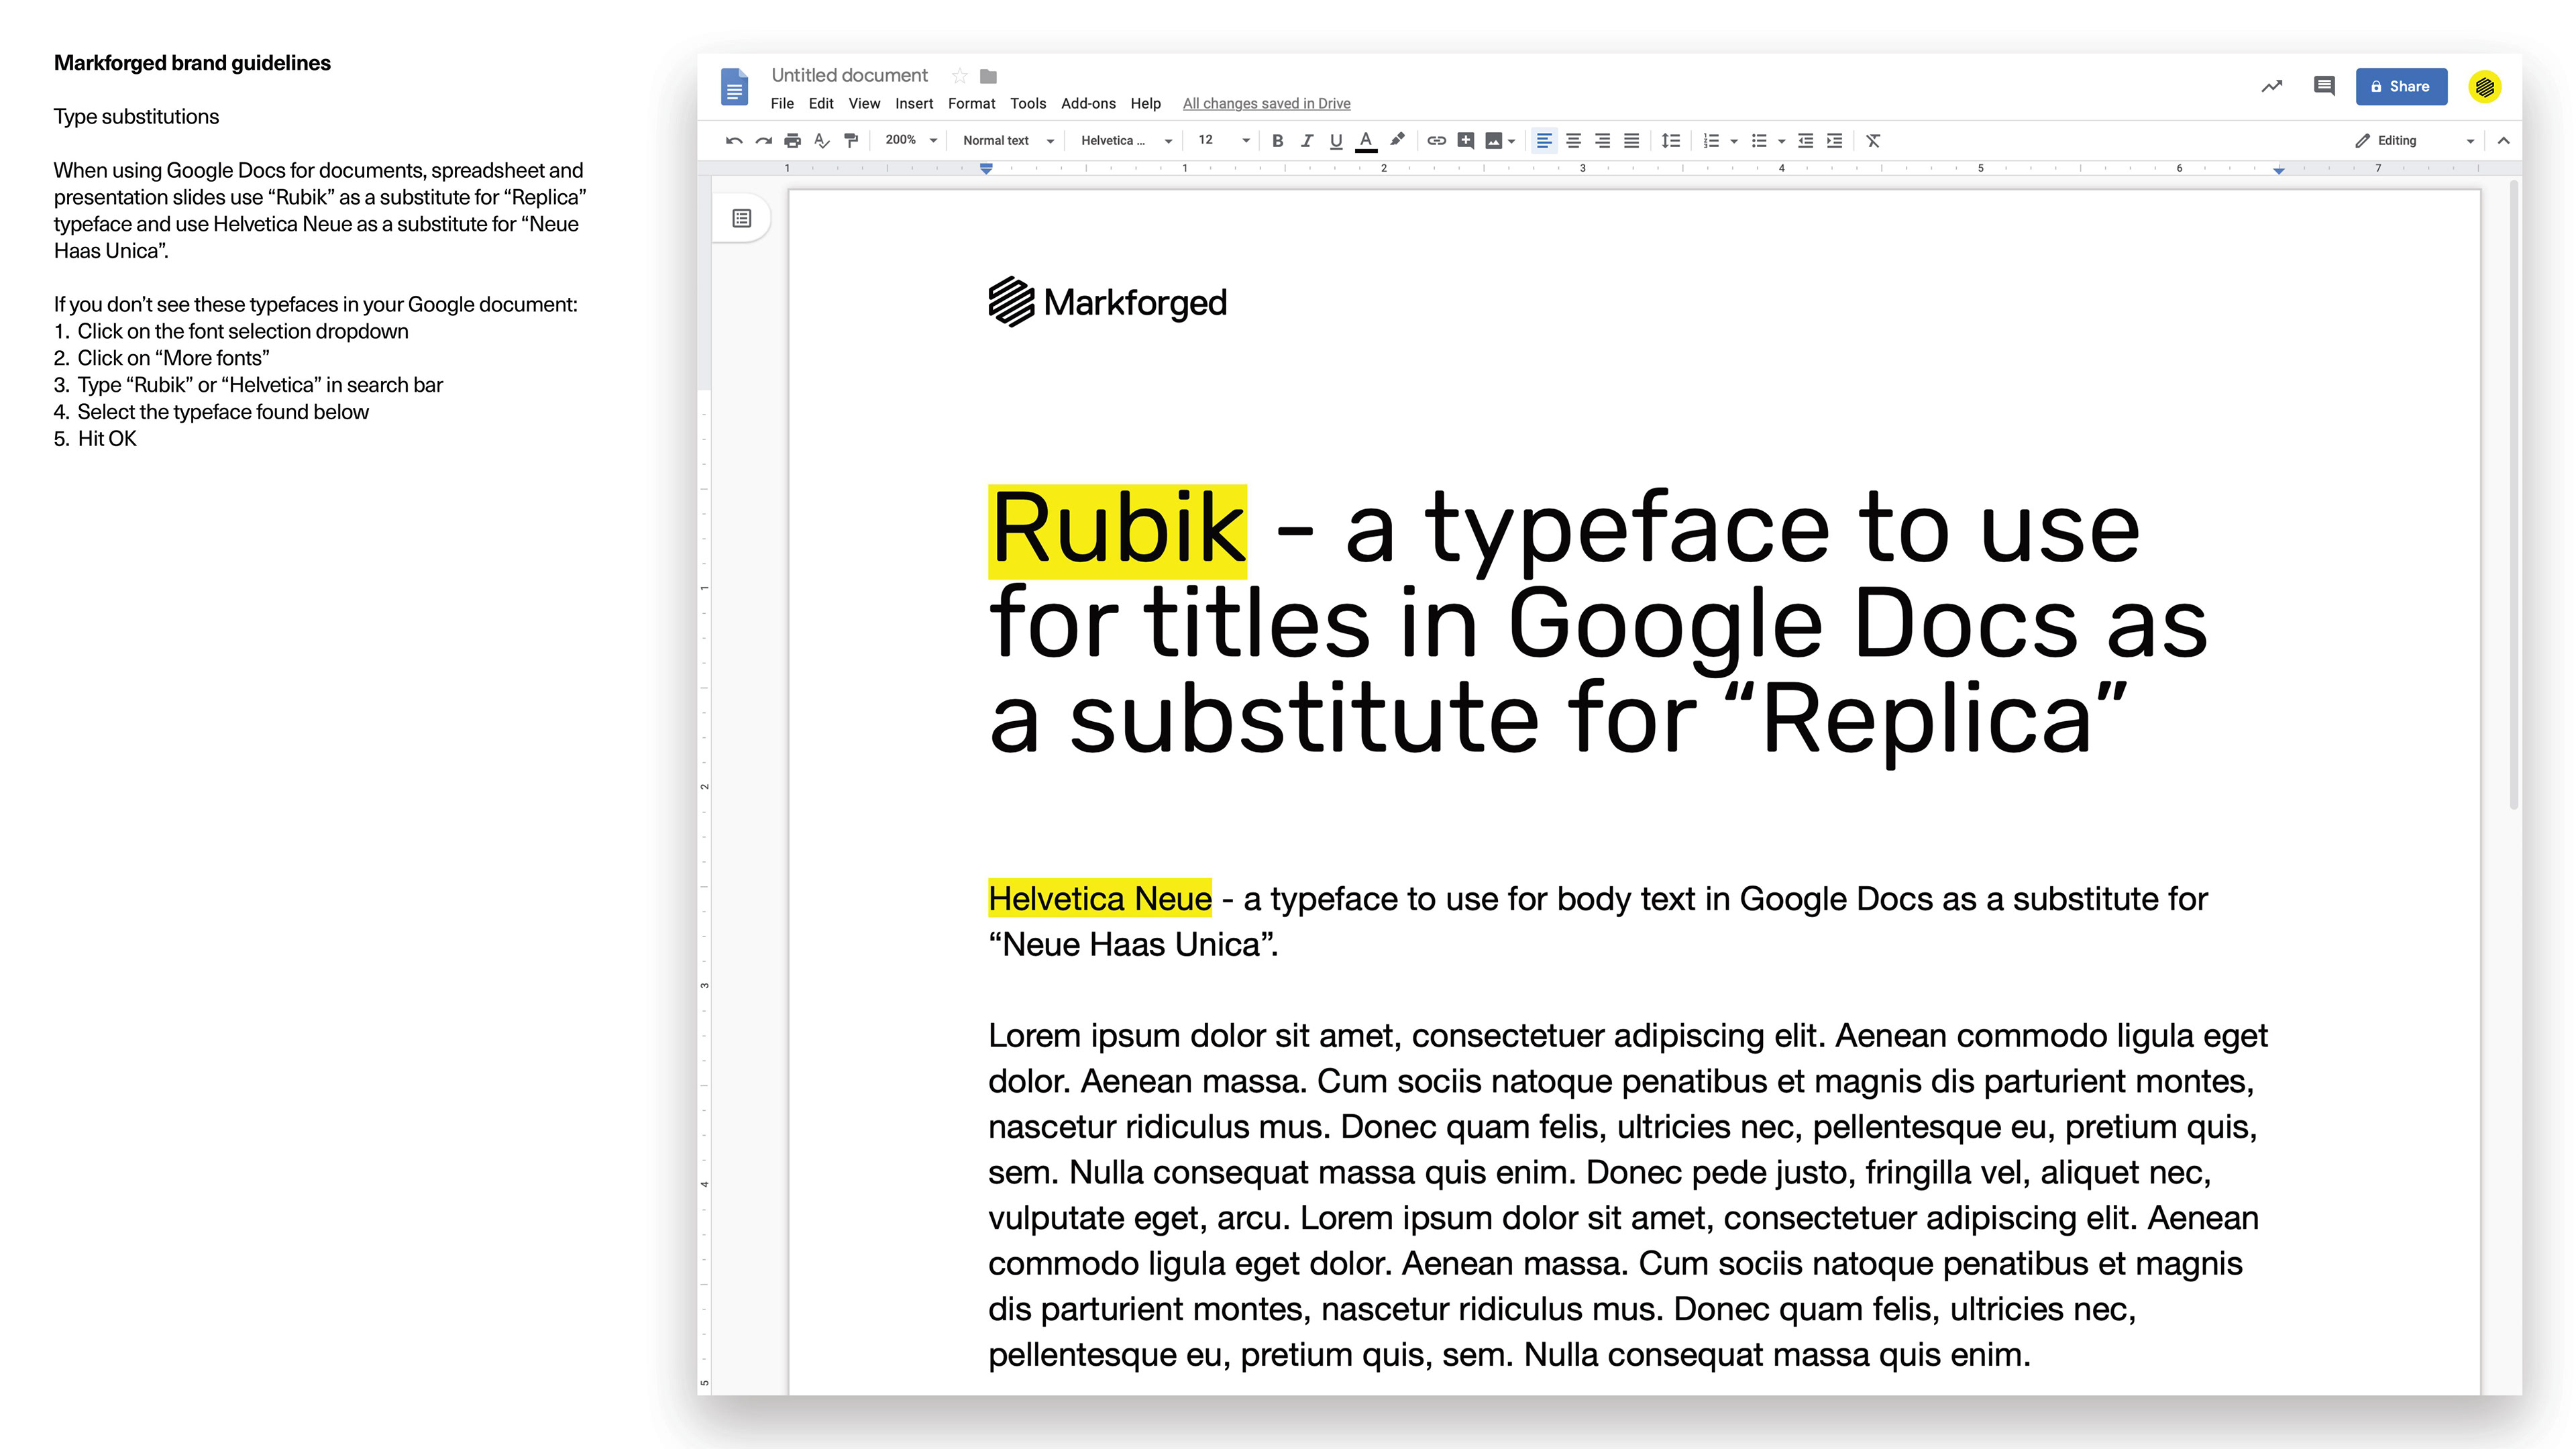This screenshot has width=2576, height=1449.
Task: Click the clear formatting icon
Action: [1873, 141]
